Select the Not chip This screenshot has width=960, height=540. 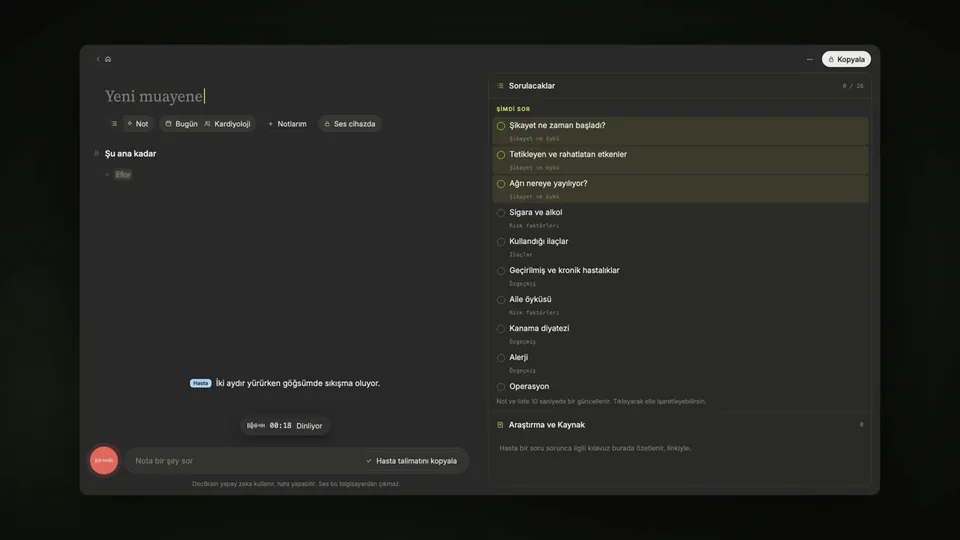coord(137,124)
